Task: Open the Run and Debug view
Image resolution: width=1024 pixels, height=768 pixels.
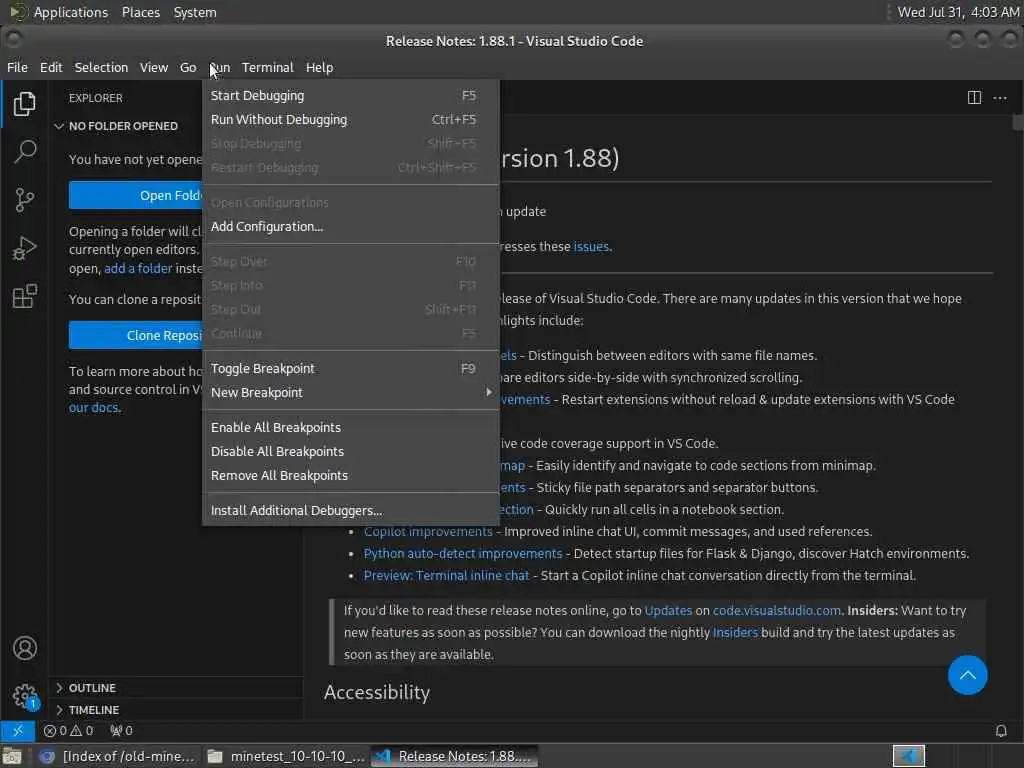Action: click(24, 248)
